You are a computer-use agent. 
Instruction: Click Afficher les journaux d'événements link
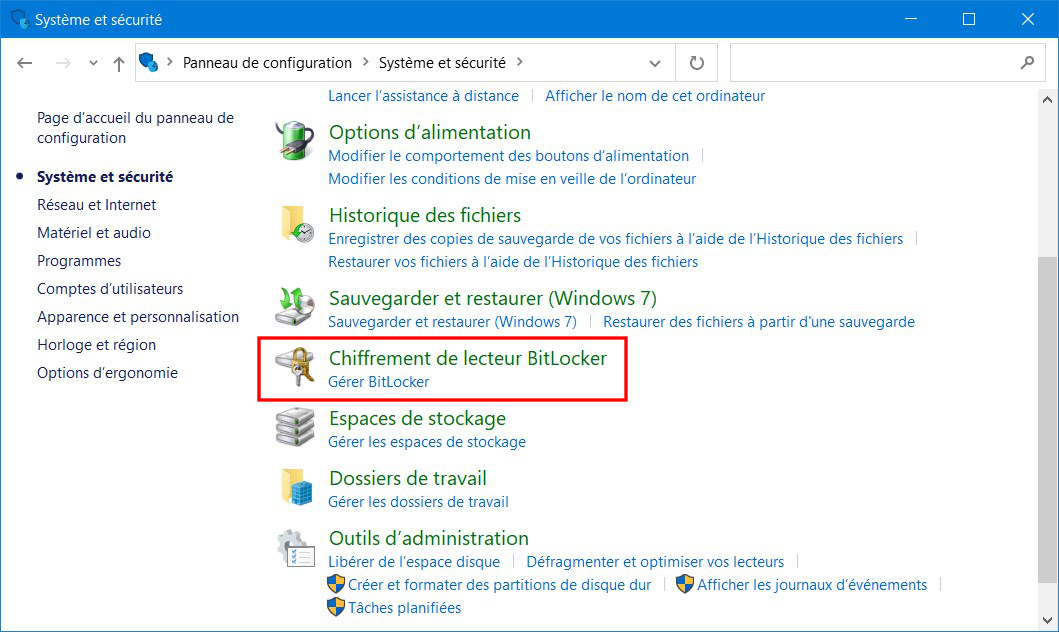coord(812,585)
